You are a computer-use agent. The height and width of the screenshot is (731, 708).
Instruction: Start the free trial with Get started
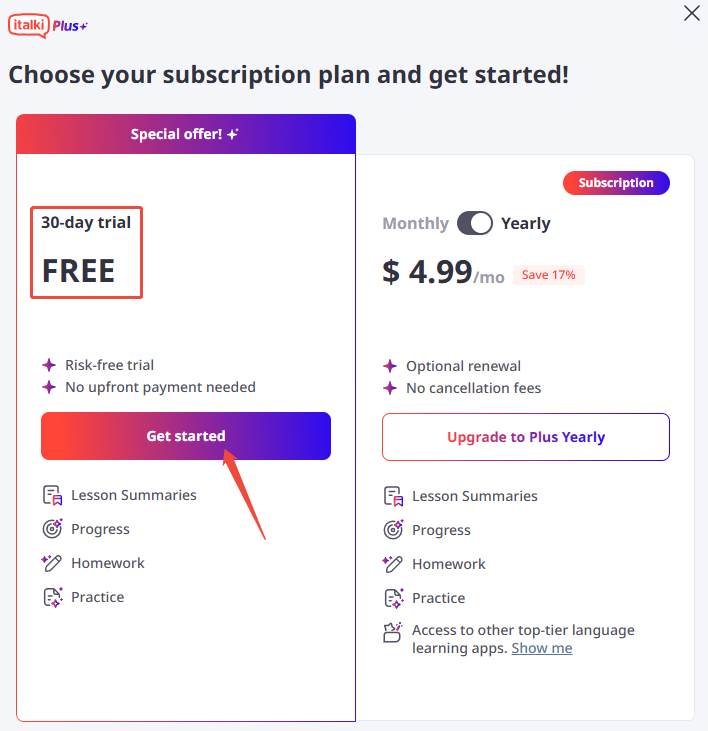click(x=186, y=436)
